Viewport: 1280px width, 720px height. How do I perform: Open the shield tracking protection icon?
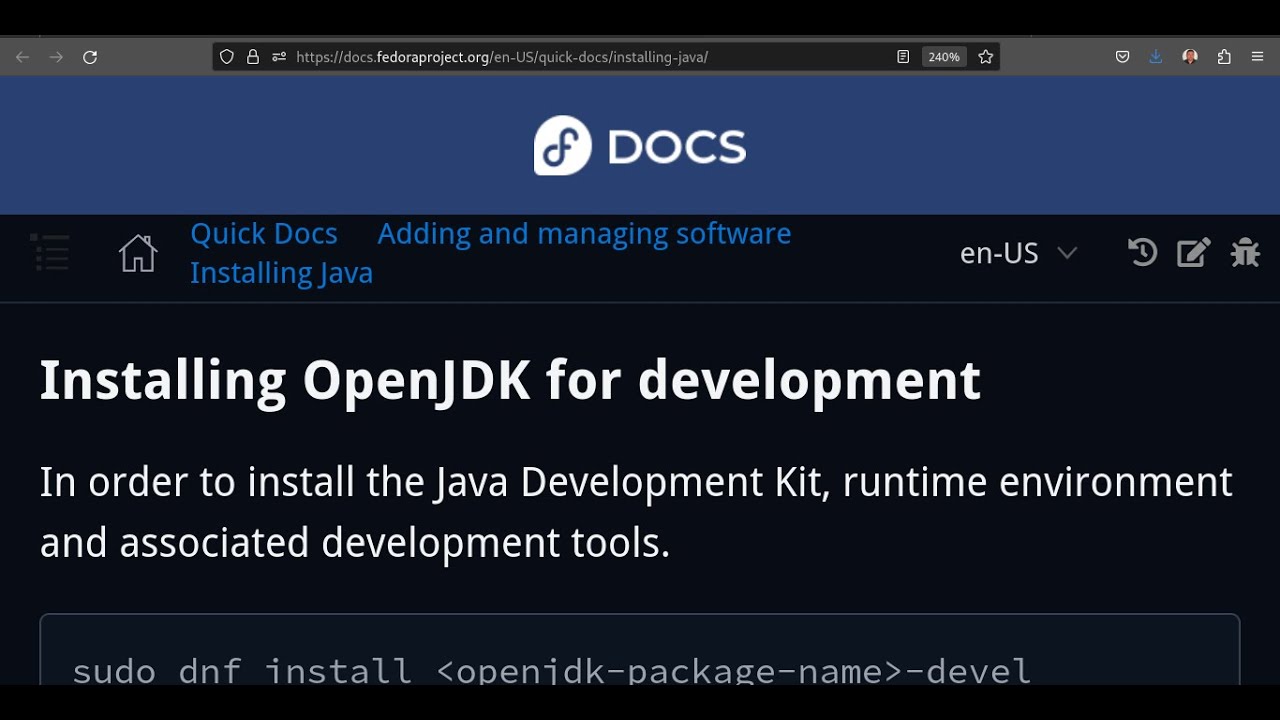click(x=227, y=57)
